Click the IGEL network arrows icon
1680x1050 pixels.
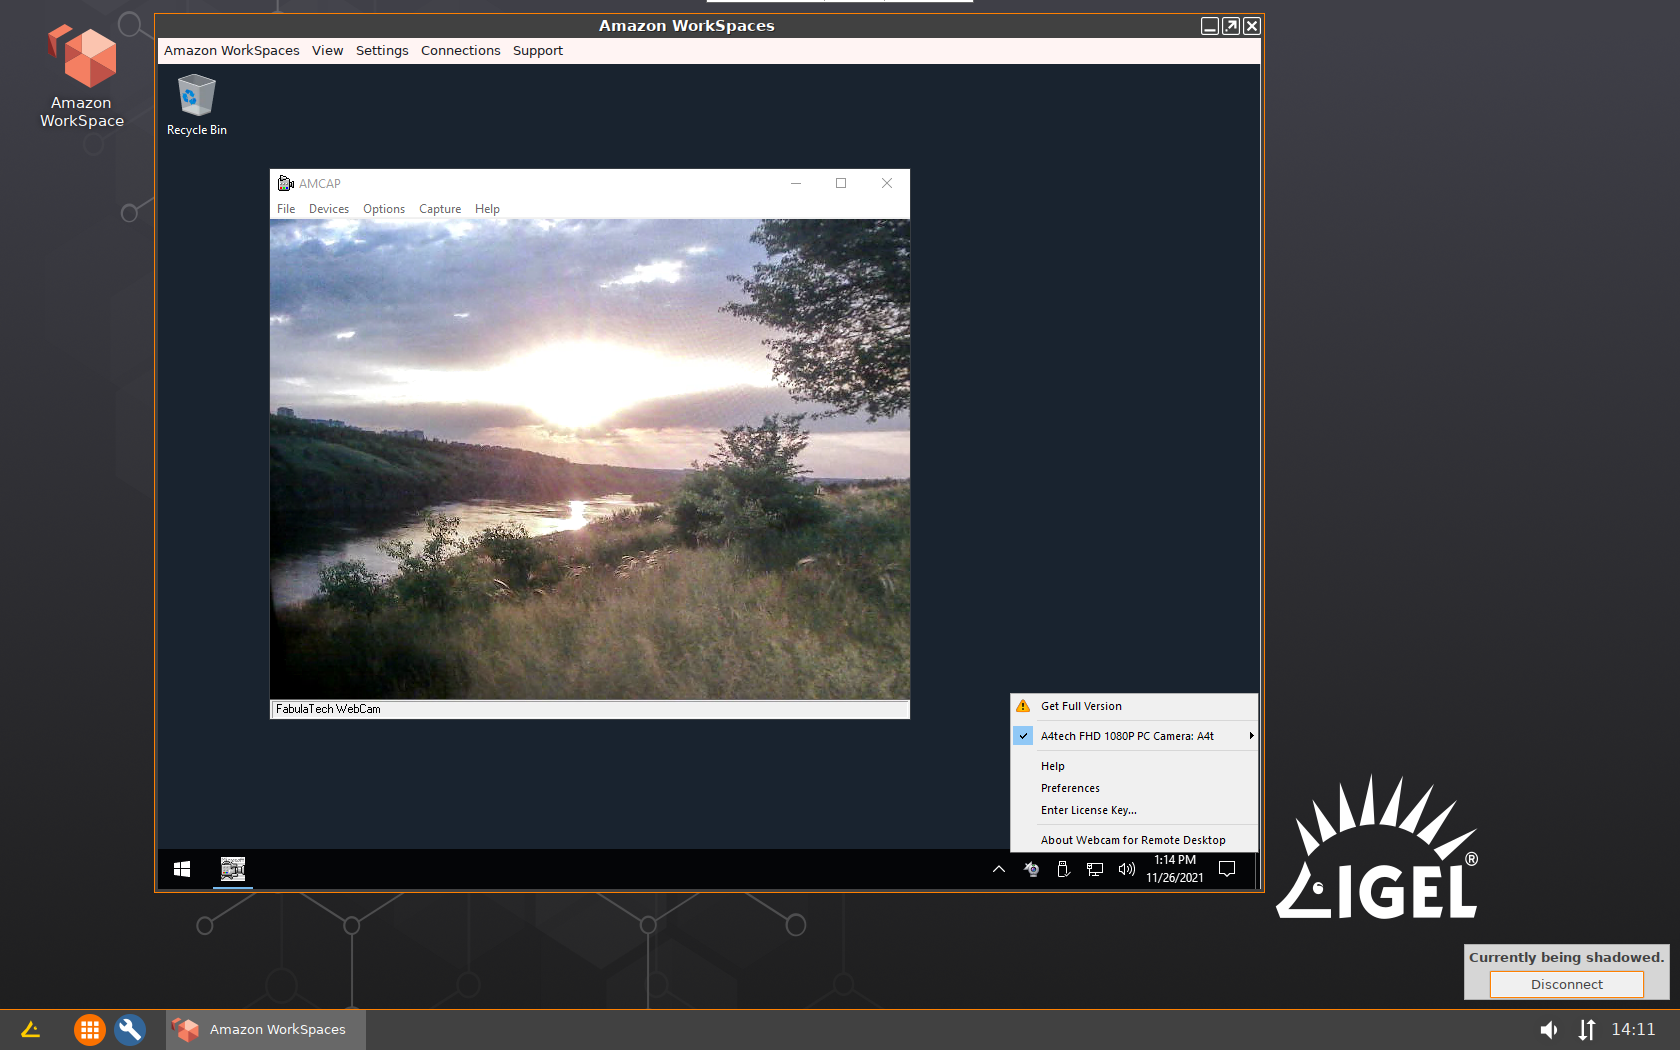tap(1587, 1029)
